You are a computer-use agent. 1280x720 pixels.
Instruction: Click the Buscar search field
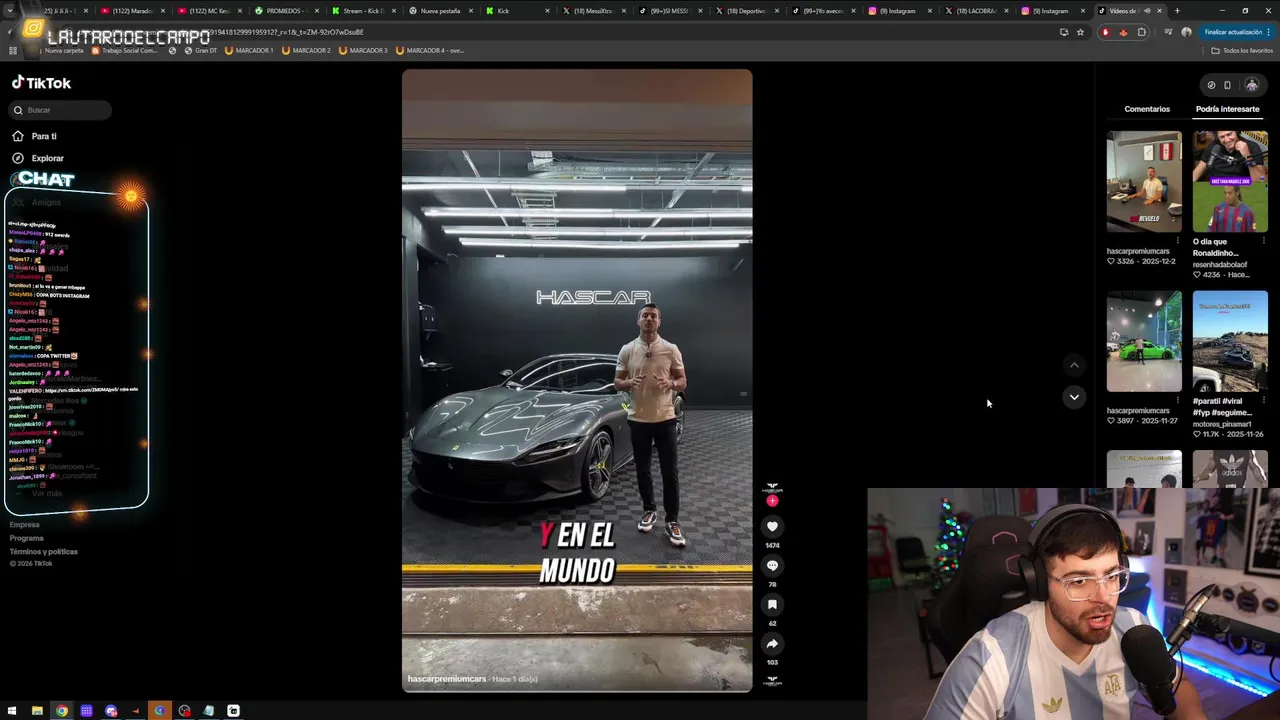(x=60, y=110)
